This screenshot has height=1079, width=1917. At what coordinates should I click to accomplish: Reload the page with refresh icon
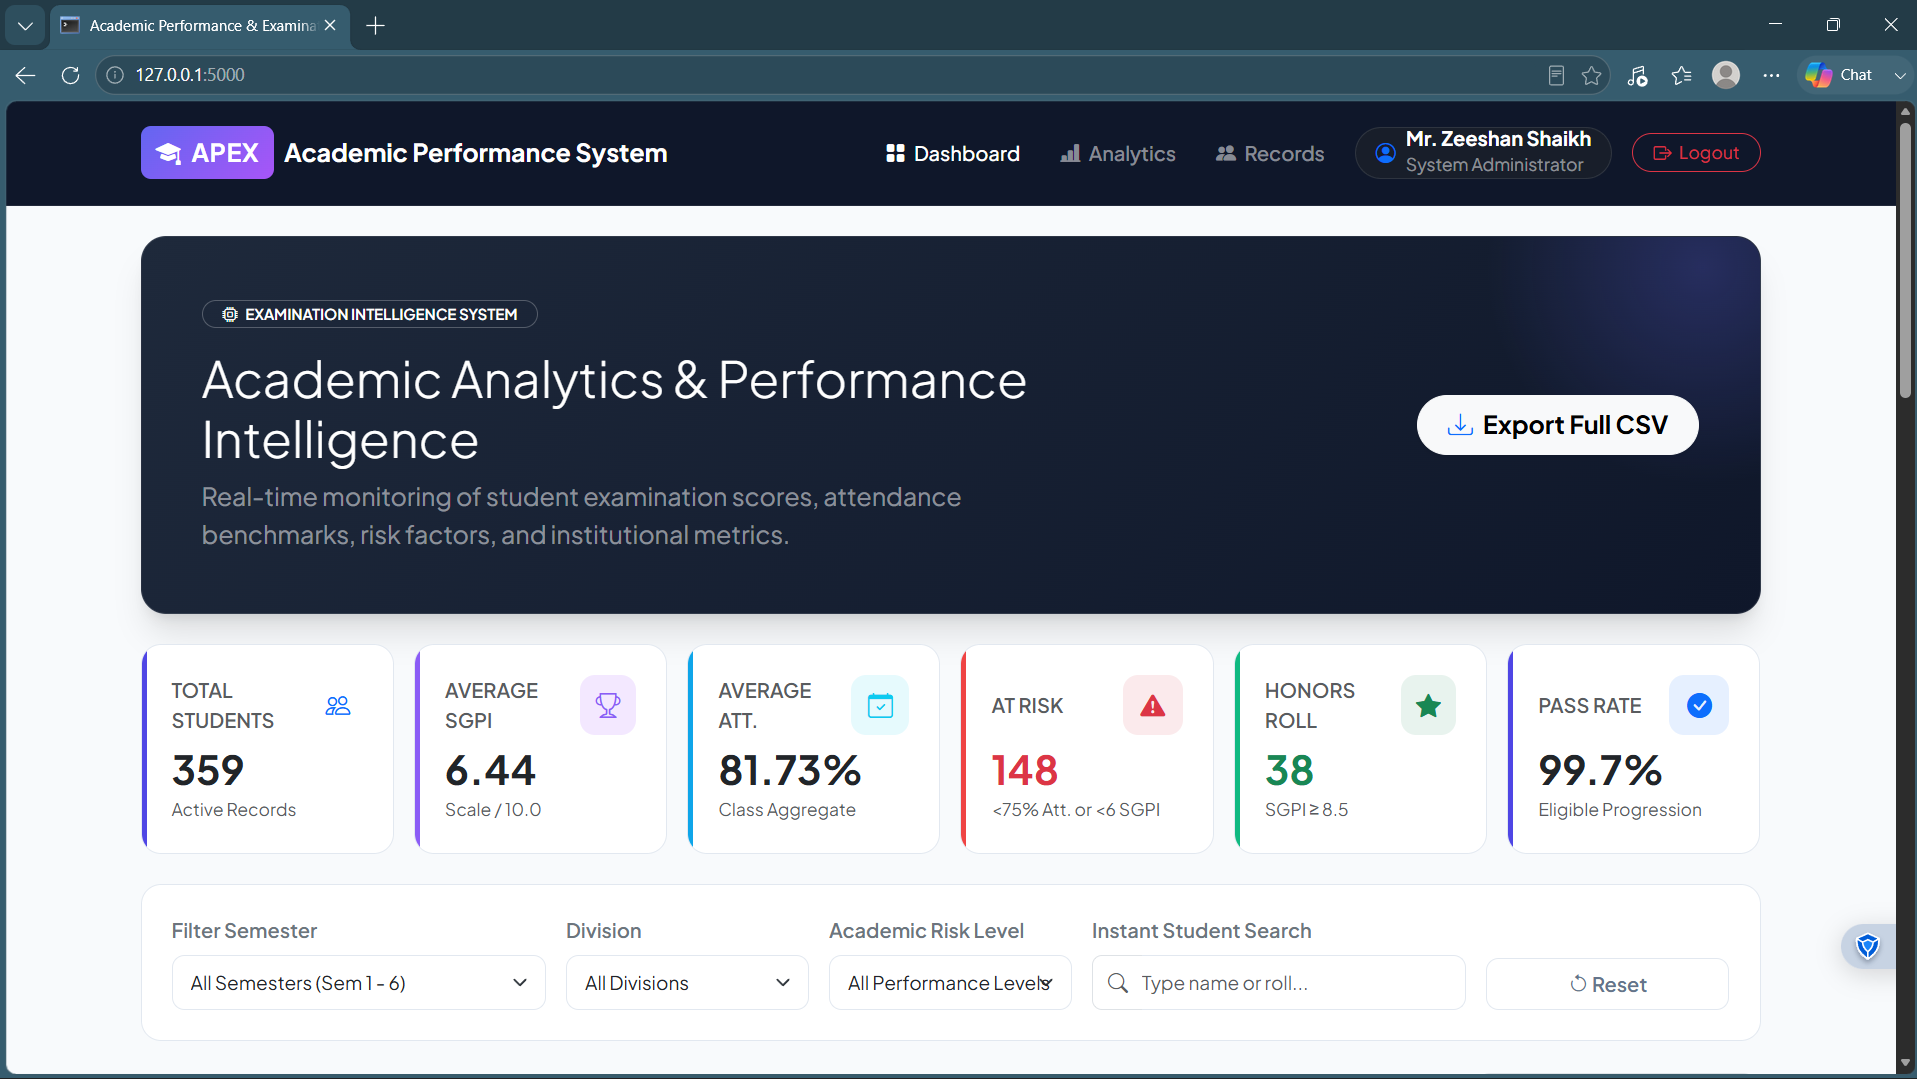point(70,75)
